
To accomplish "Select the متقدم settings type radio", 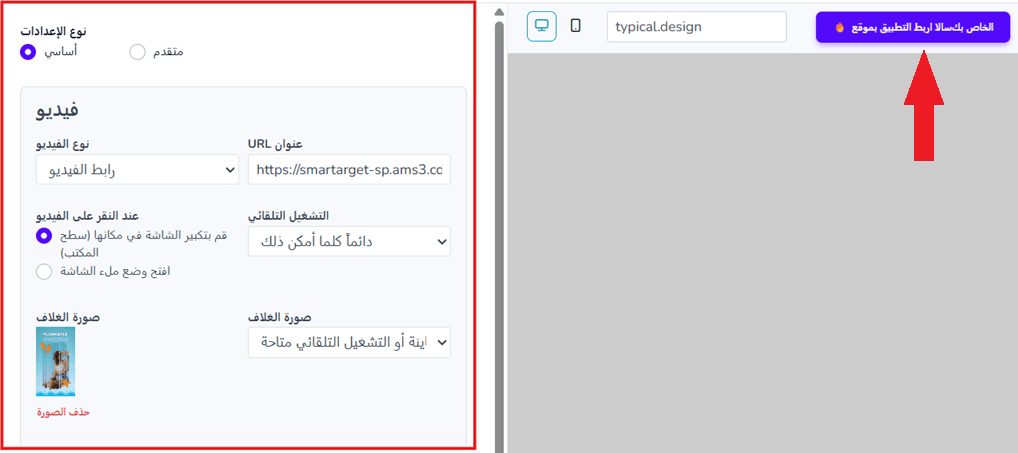I will pos(138,52).
